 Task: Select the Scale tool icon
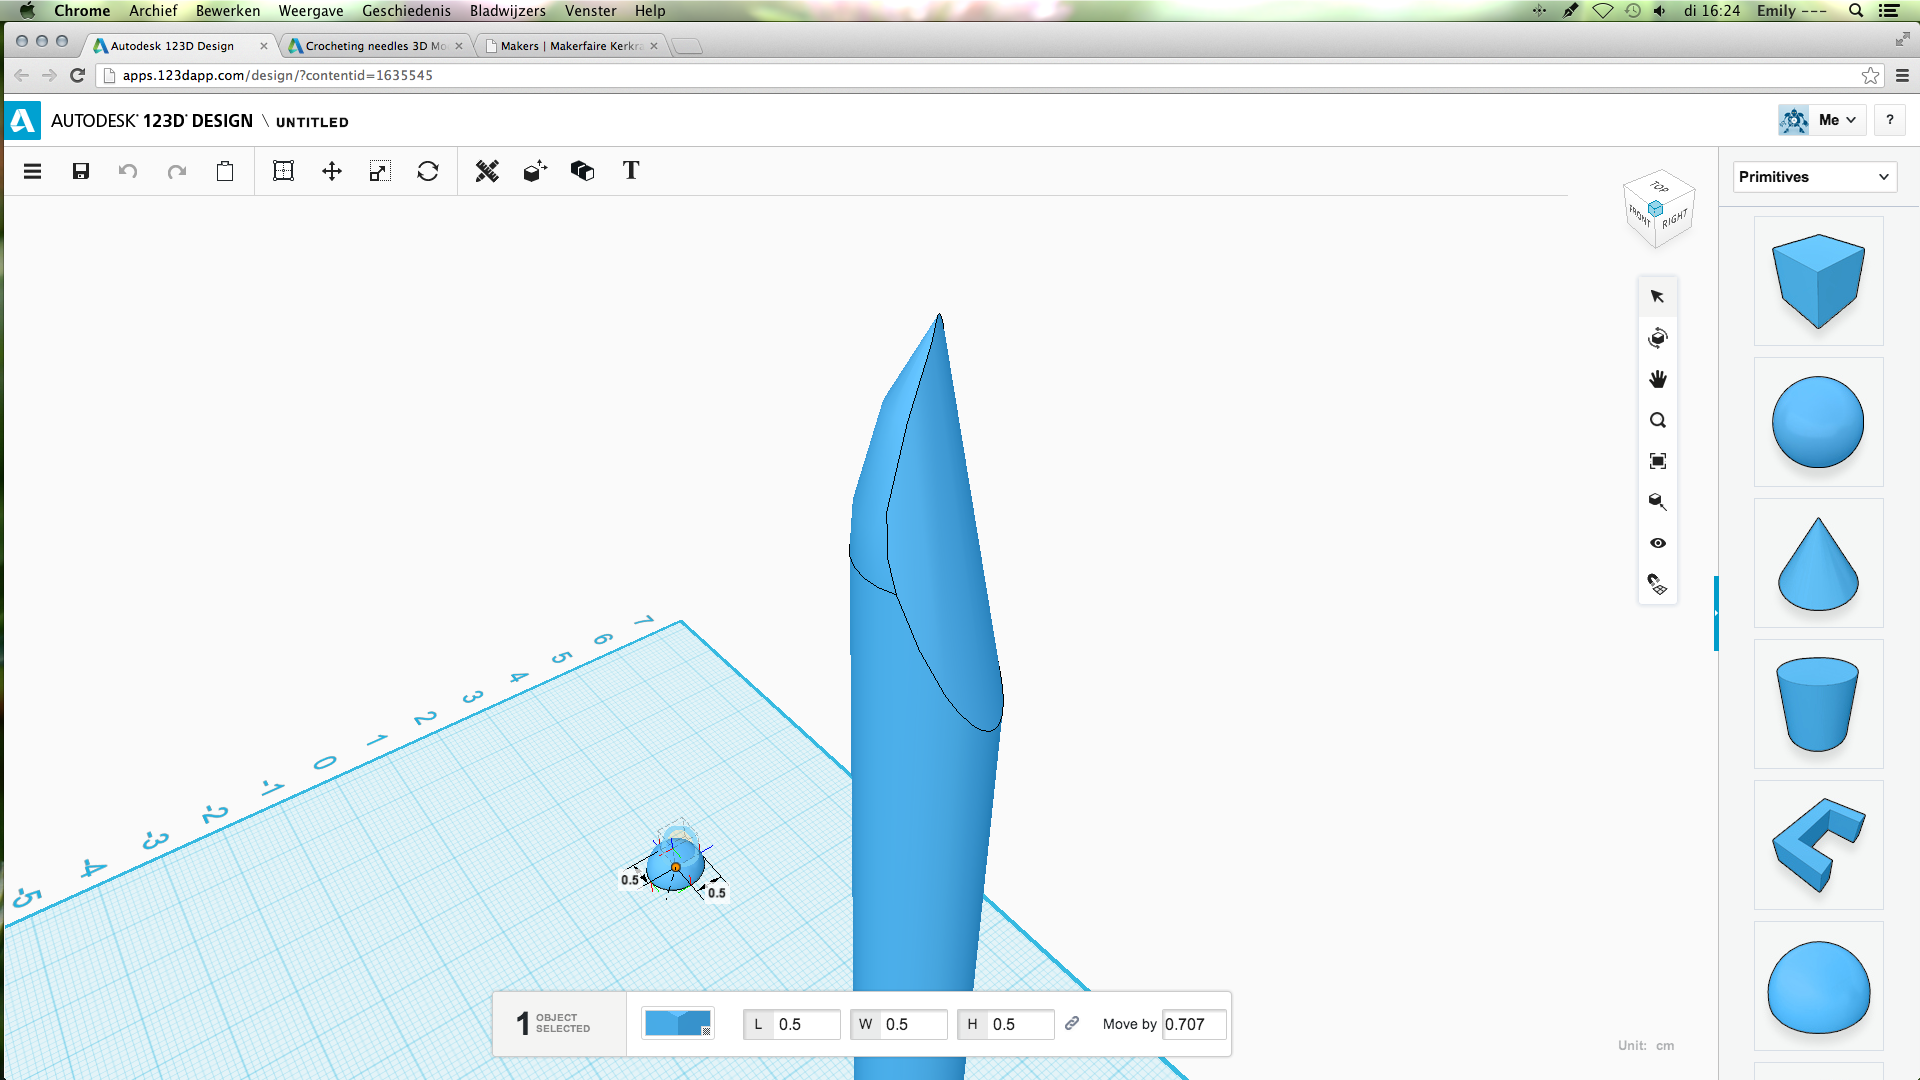(379, 171)
